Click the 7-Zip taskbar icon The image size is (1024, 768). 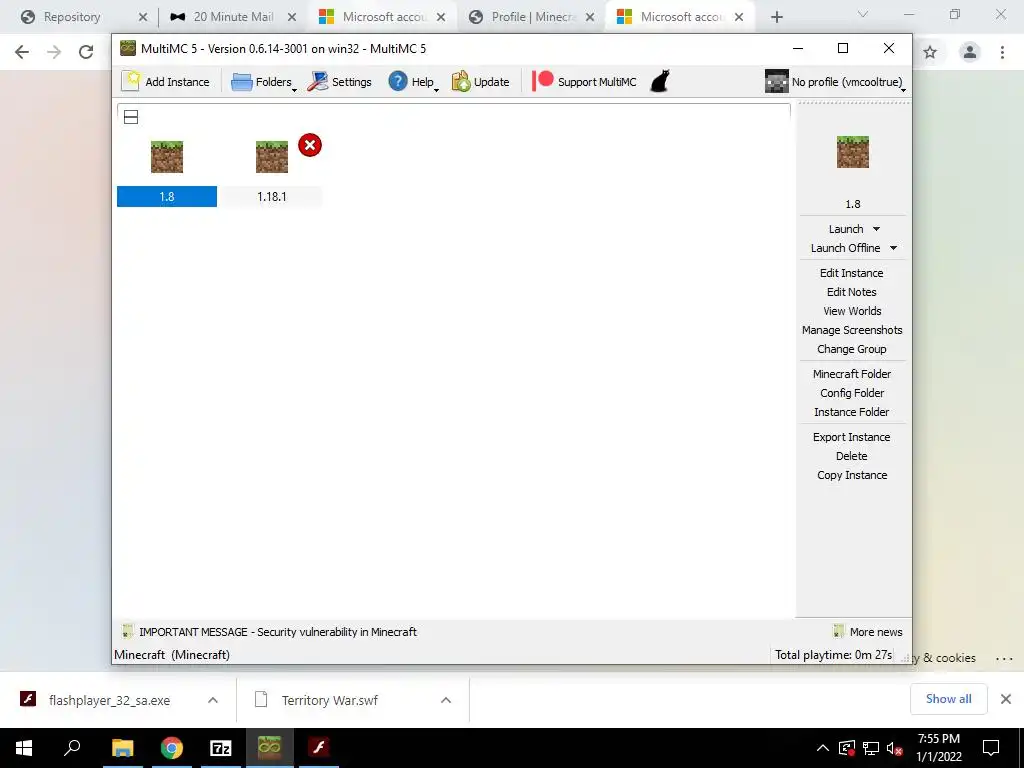click(221, 748)
